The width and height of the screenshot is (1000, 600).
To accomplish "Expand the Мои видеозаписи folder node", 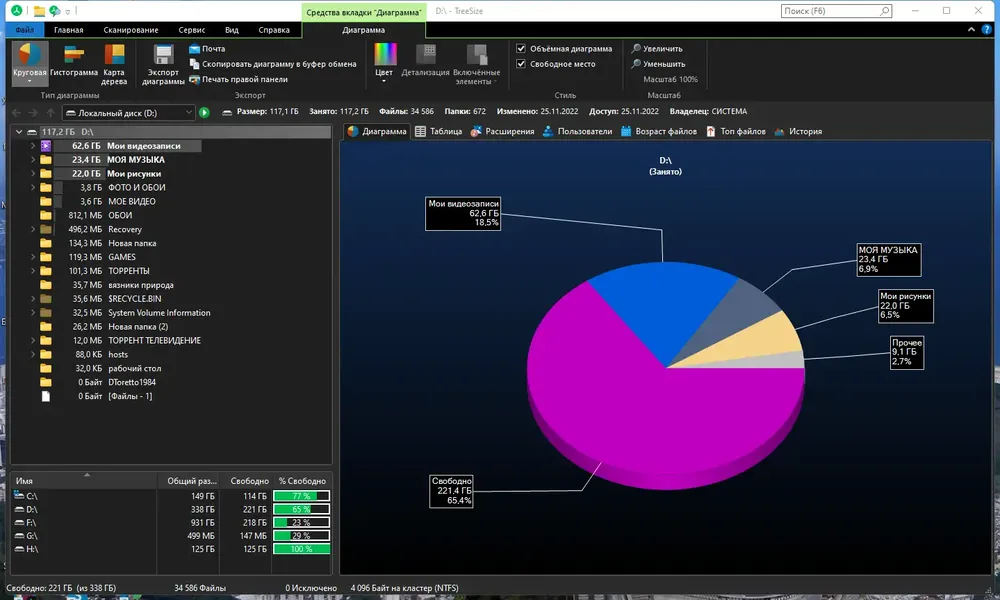I will pos(33,146).
